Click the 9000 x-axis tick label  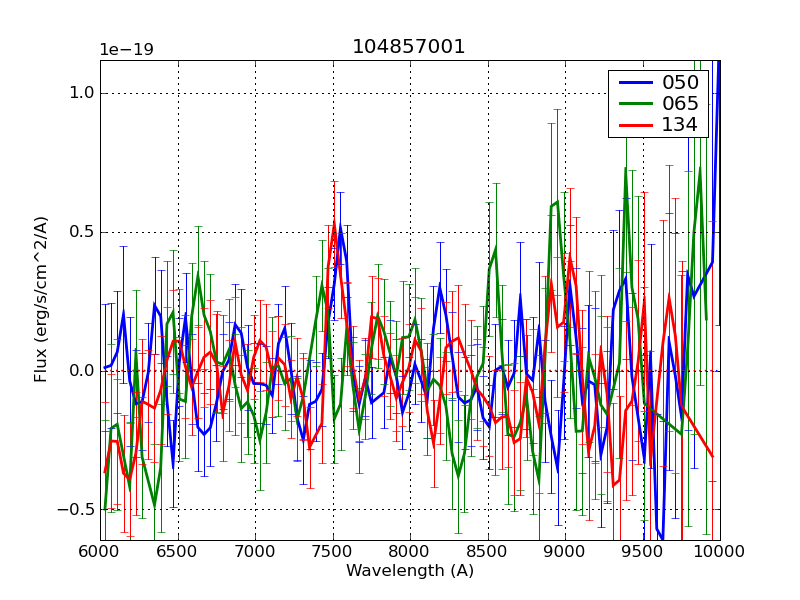click(565, 552)
